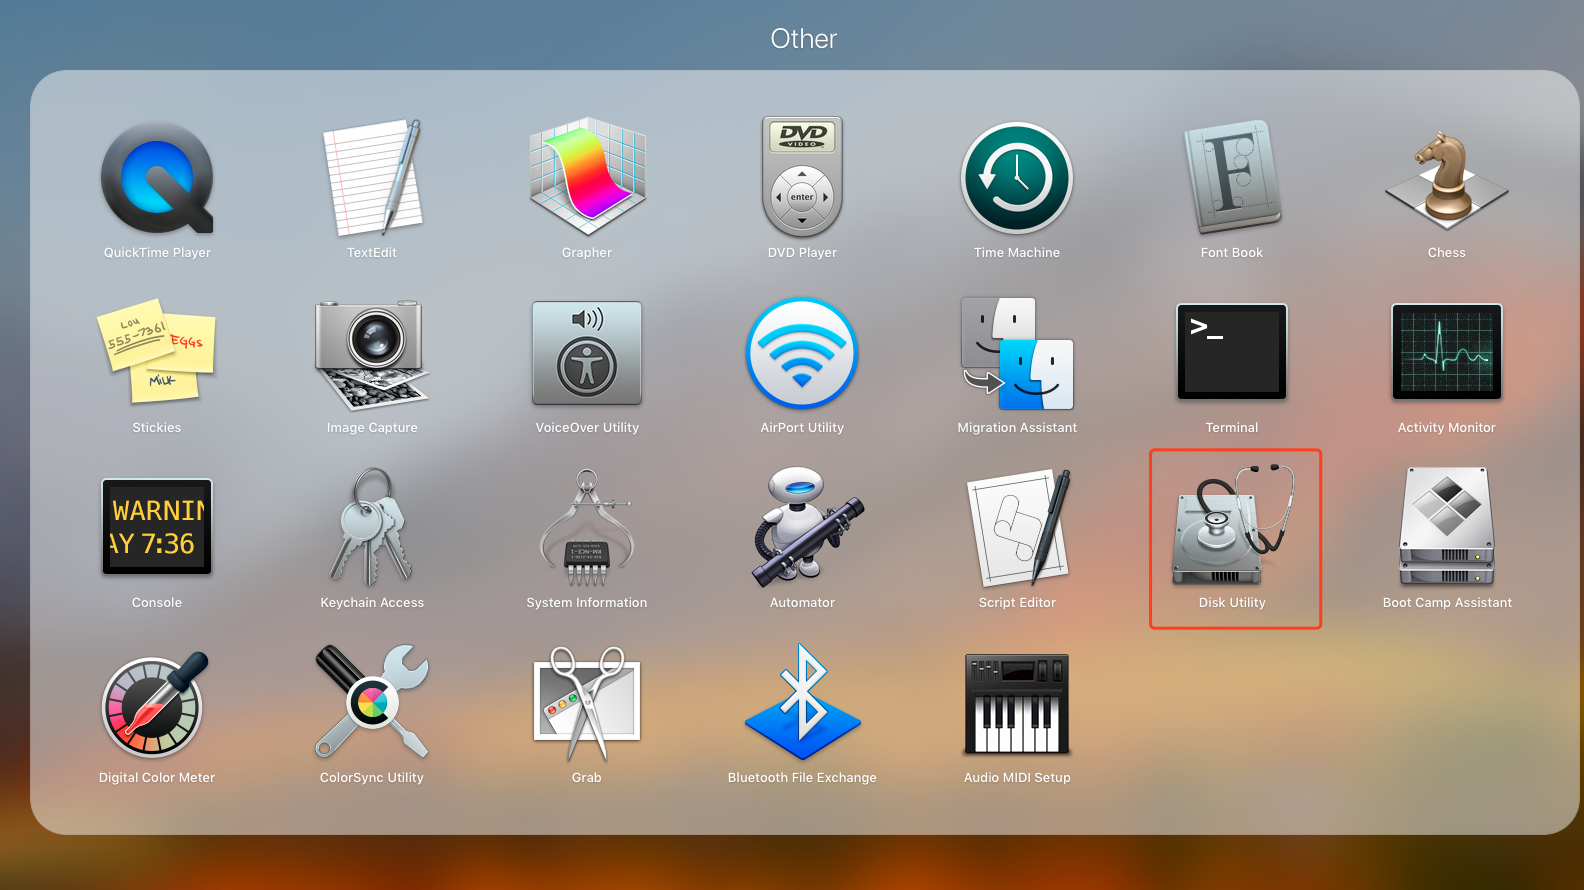1584x890 pixels.
Task: Launch the Terminal app
Action: pos(1232,353)
